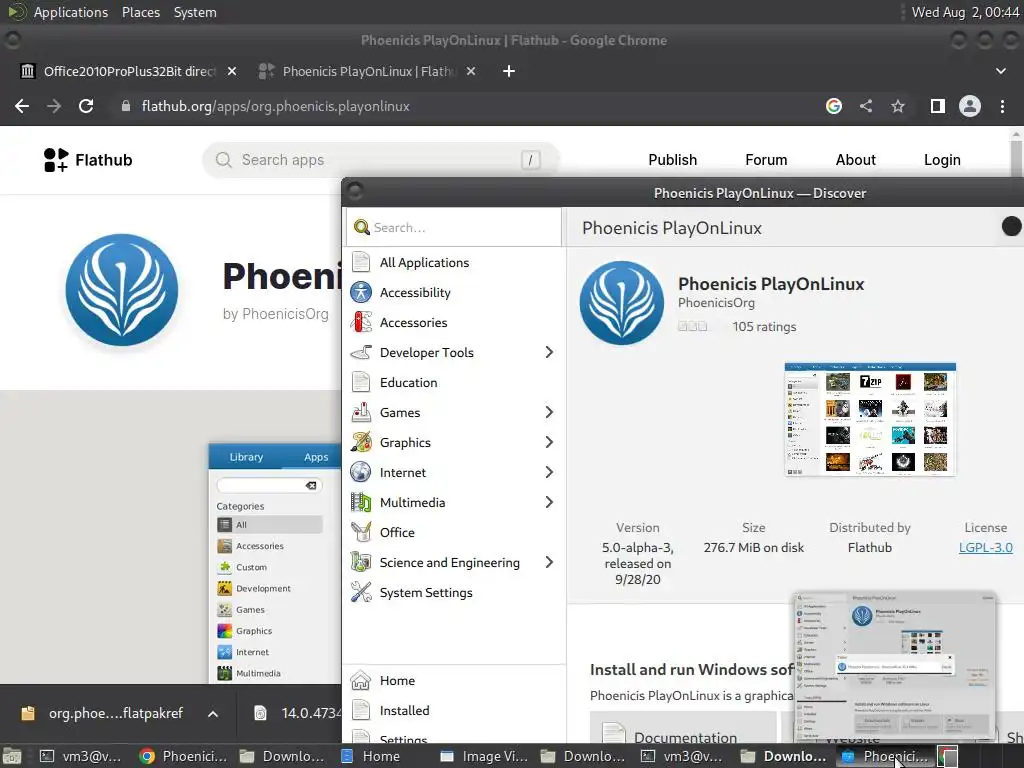The width and height of the screenshot is (1024, 768).
Task: Close the Phoenicis Flathub Chrome tab
Action: pyautogui.click(x=471, y=71)
